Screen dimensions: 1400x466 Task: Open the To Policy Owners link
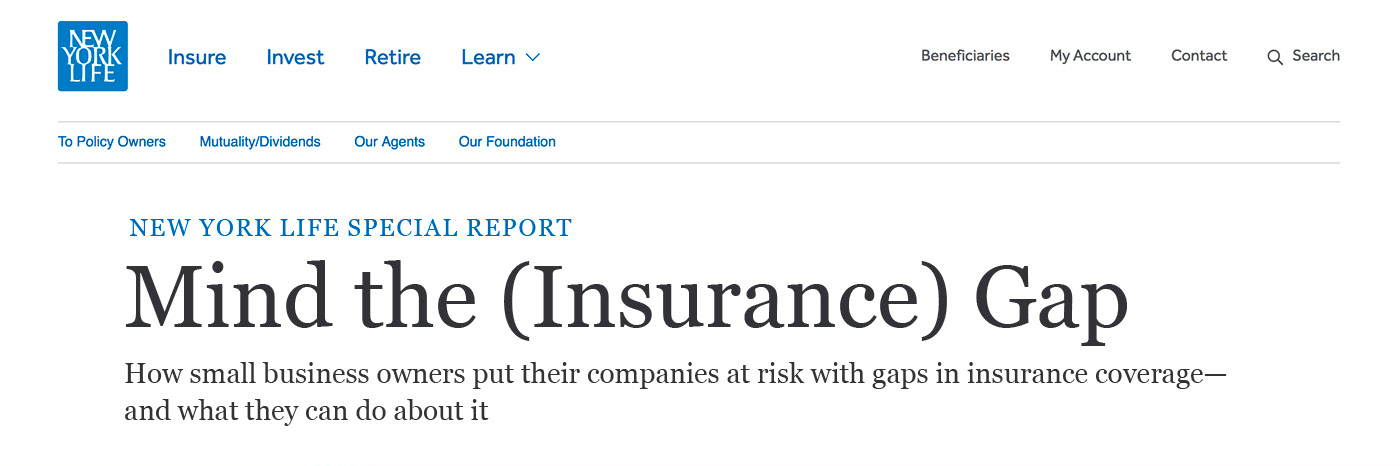[112, 142]
